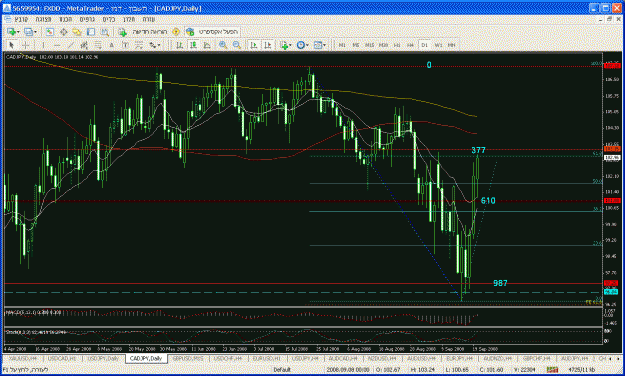Click the New Order button (הוראה חדשה)

click(x=143, y=32)
